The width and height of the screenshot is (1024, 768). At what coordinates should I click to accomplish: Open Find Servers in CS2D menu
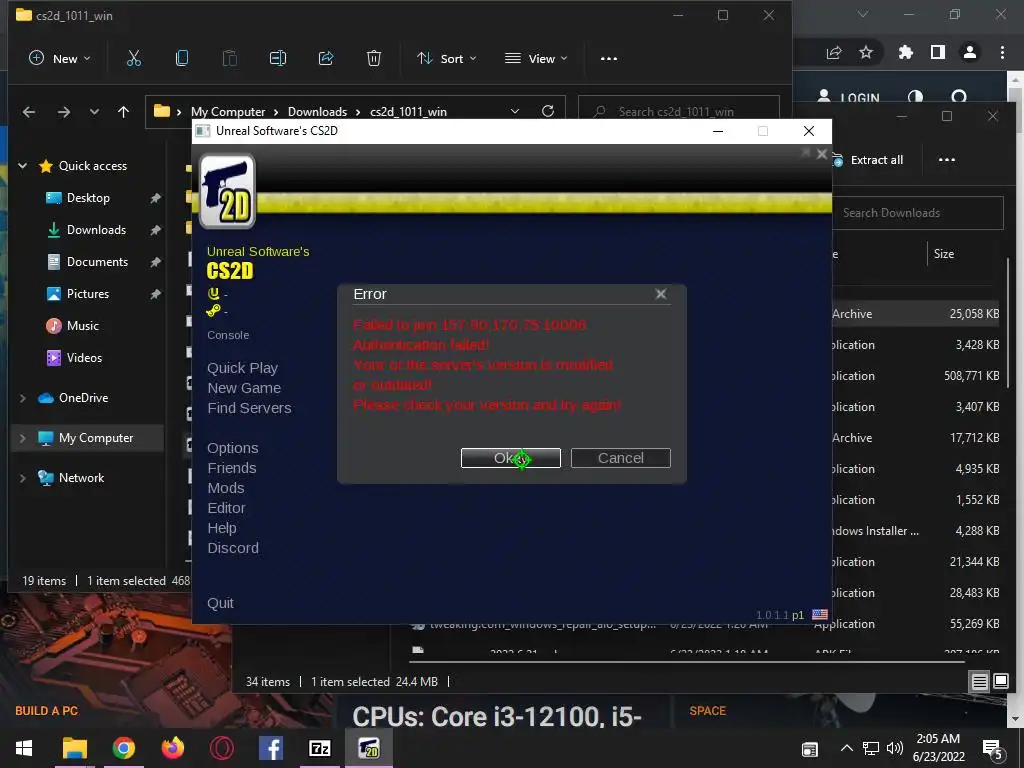tap(249, 408)
